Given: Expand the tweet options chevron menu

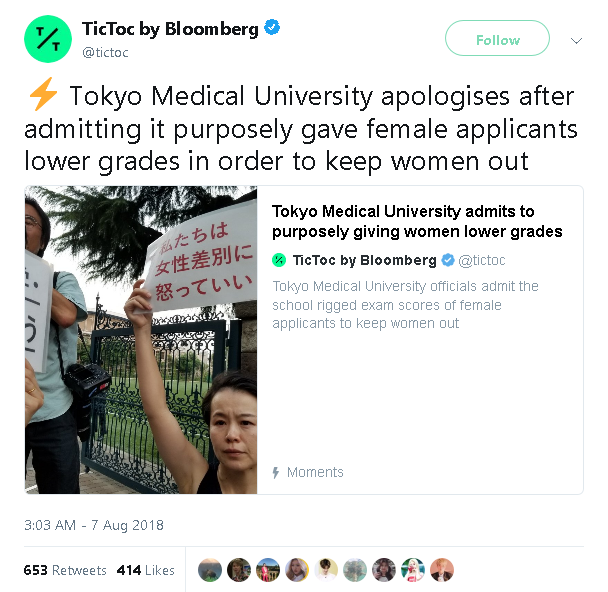Looking at the screenshot, I should [x=576, y=40].
